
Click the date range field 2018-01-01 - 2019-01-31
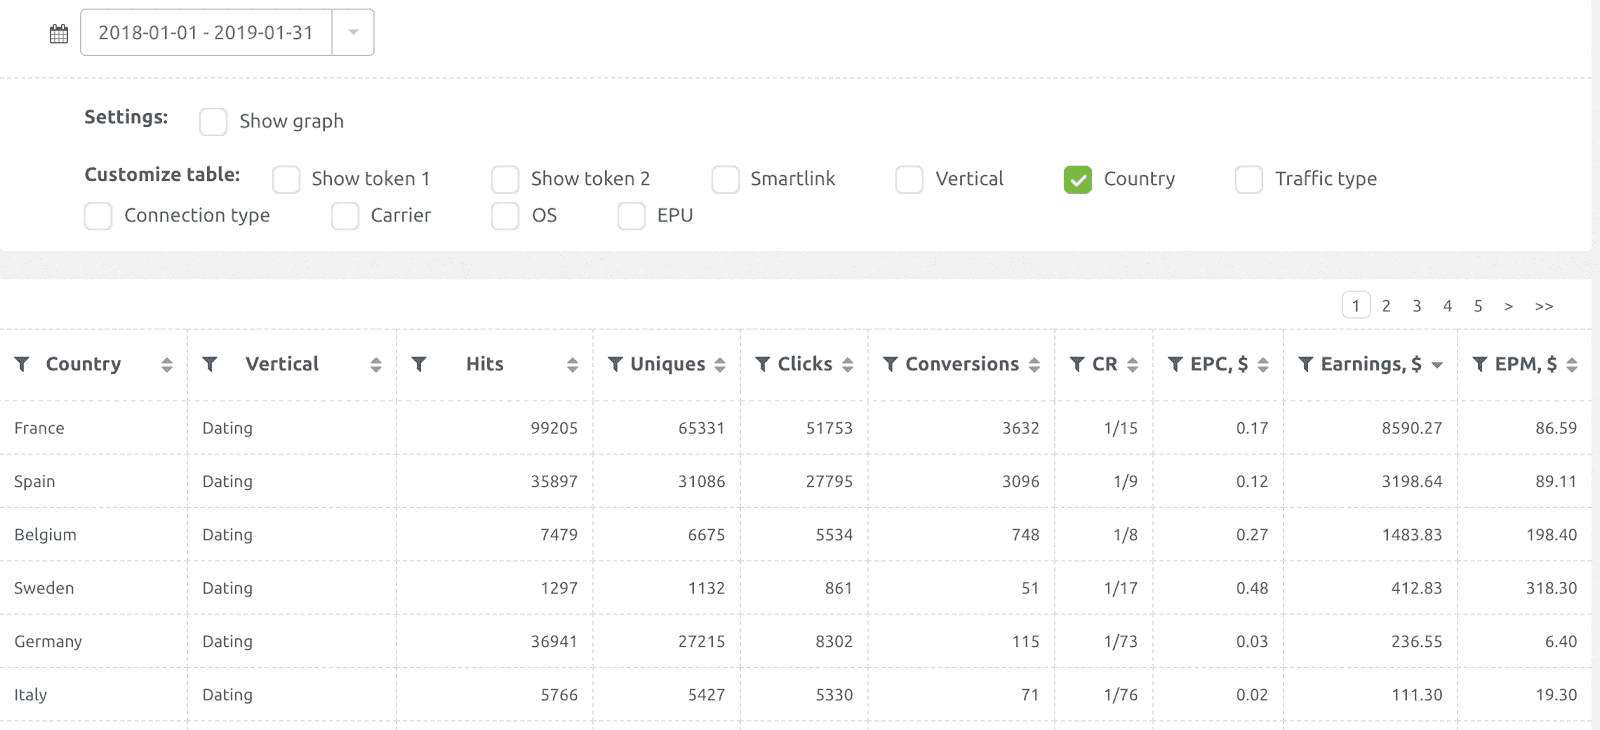(x=206, y=33)
